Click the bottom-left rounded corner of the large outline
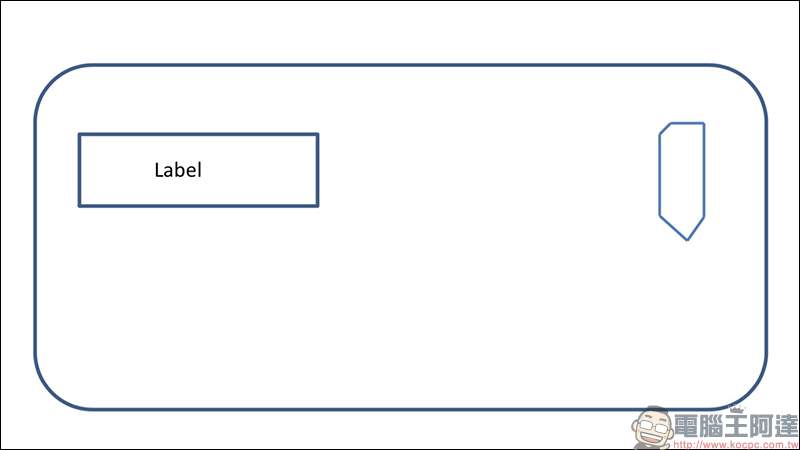 point(52,393)
